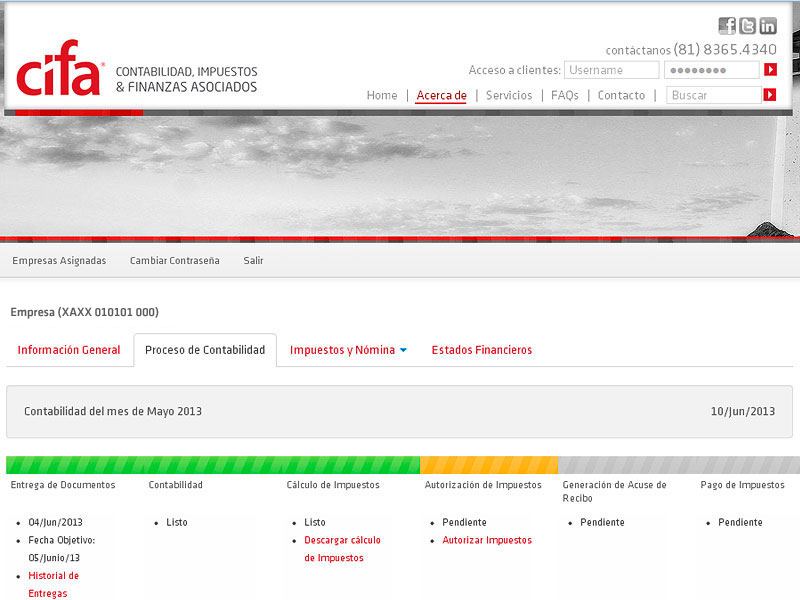Click the red search arrow button
This screenshot has width=800, height=600.
click(770, 95)
